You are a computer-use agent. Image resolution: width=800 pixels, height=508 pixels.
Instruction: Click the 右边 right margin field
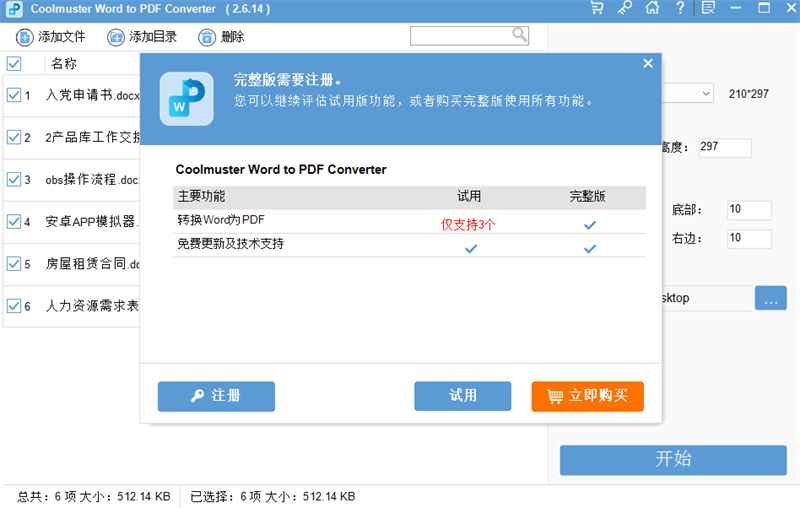[x=749, y=238]
